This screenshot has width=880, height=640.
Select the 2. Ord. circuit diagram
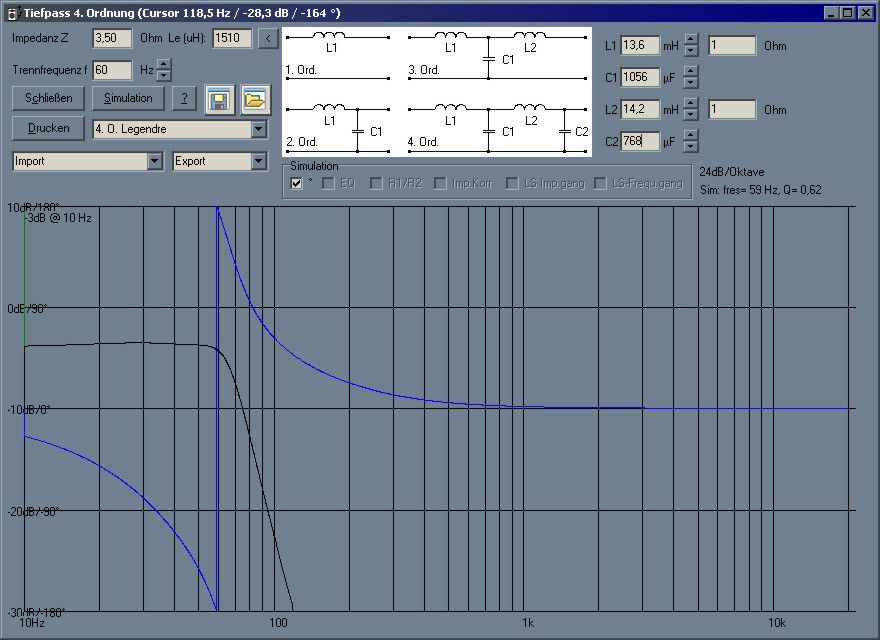tap(337, 127)
